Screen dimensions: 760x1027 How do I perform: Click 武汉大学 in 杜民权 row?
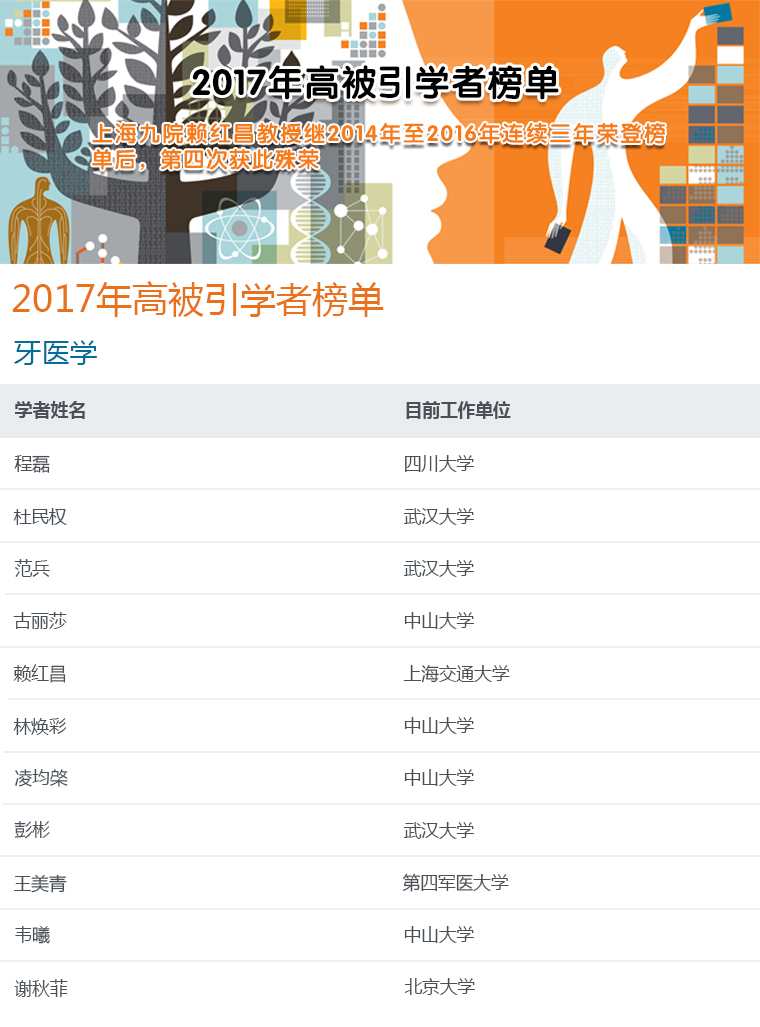[x=439, y=517]
